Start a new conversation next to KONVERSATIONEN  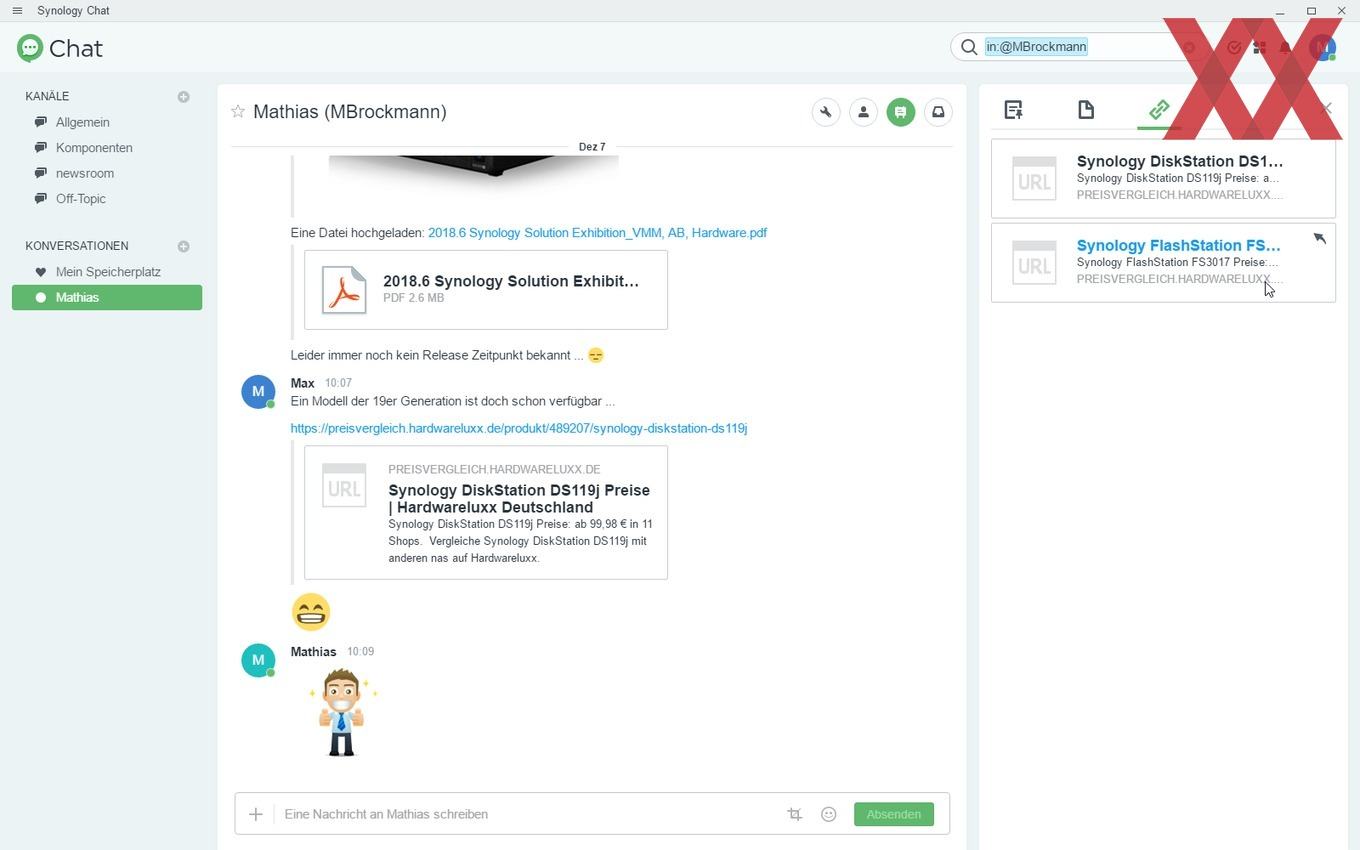pos(183,246)
